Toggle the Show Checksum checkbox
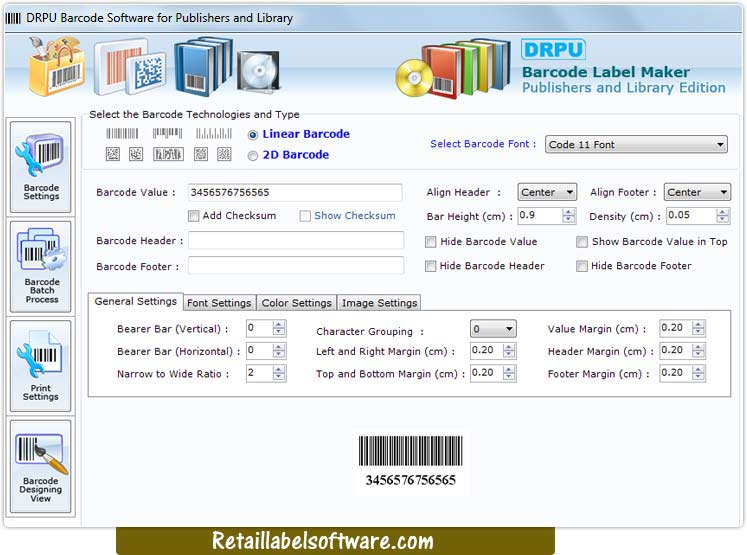The width and height of the screenshot is (747, 555). [x=305, y=216]
